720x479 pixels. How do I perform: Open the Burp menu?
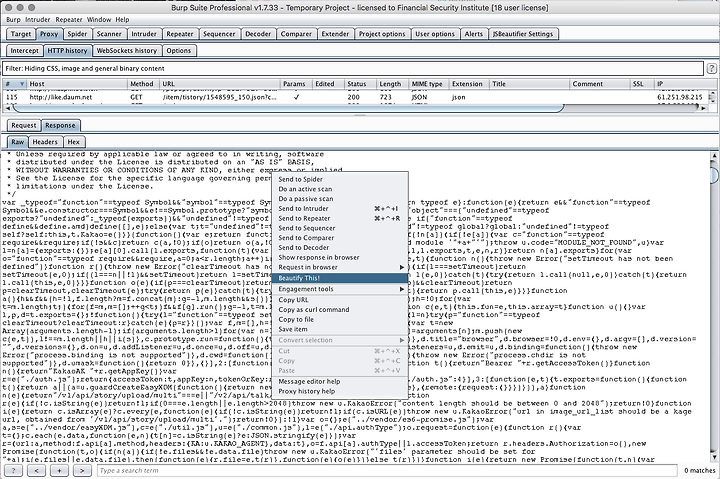(x=13, y=20)
